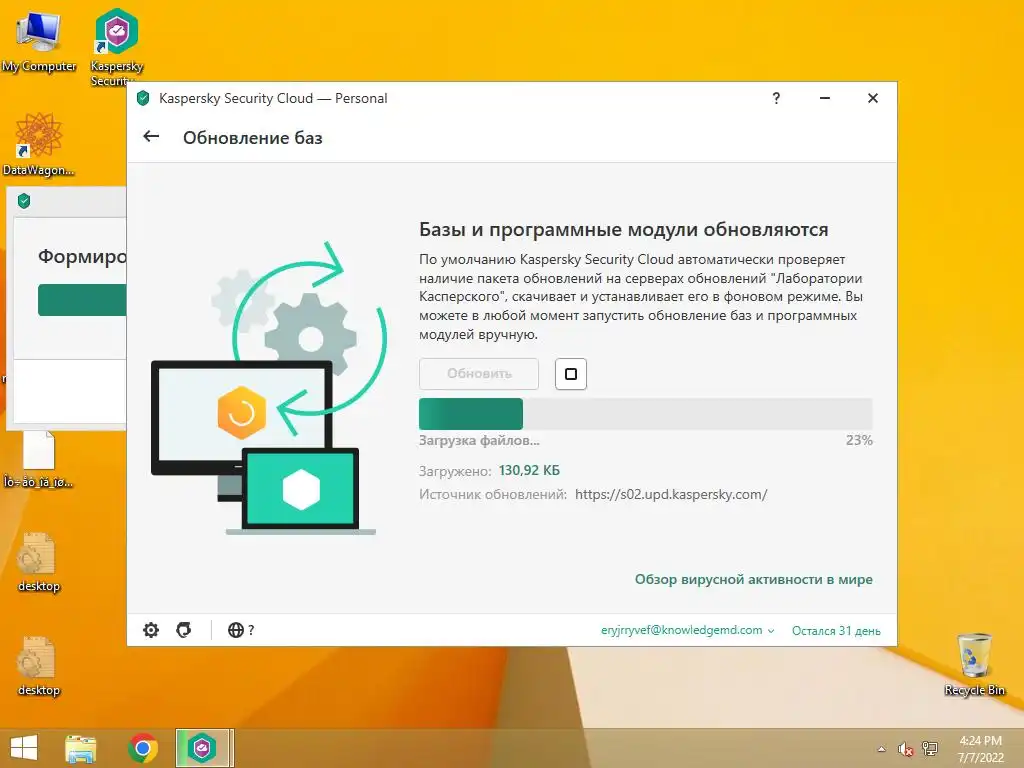
Task: Click the Обновление баз page title
Action: coord(253,138)
